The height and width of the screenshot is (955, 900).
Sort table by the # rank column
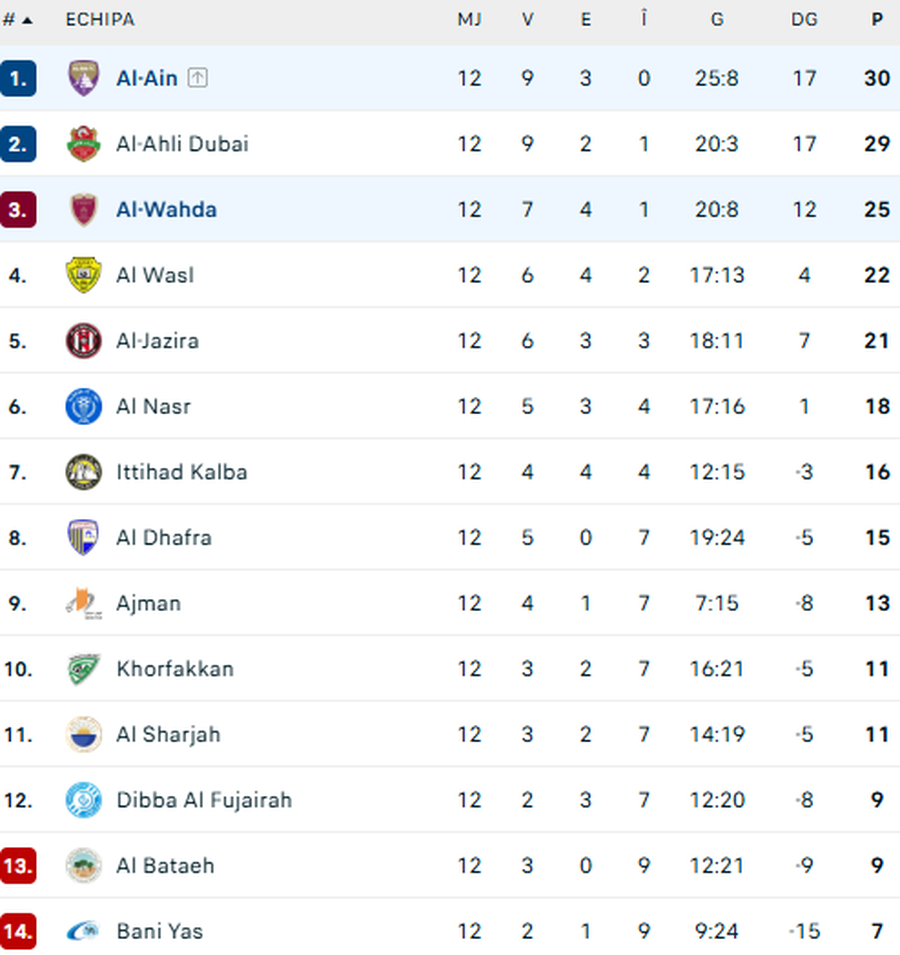tap(17, 19)
